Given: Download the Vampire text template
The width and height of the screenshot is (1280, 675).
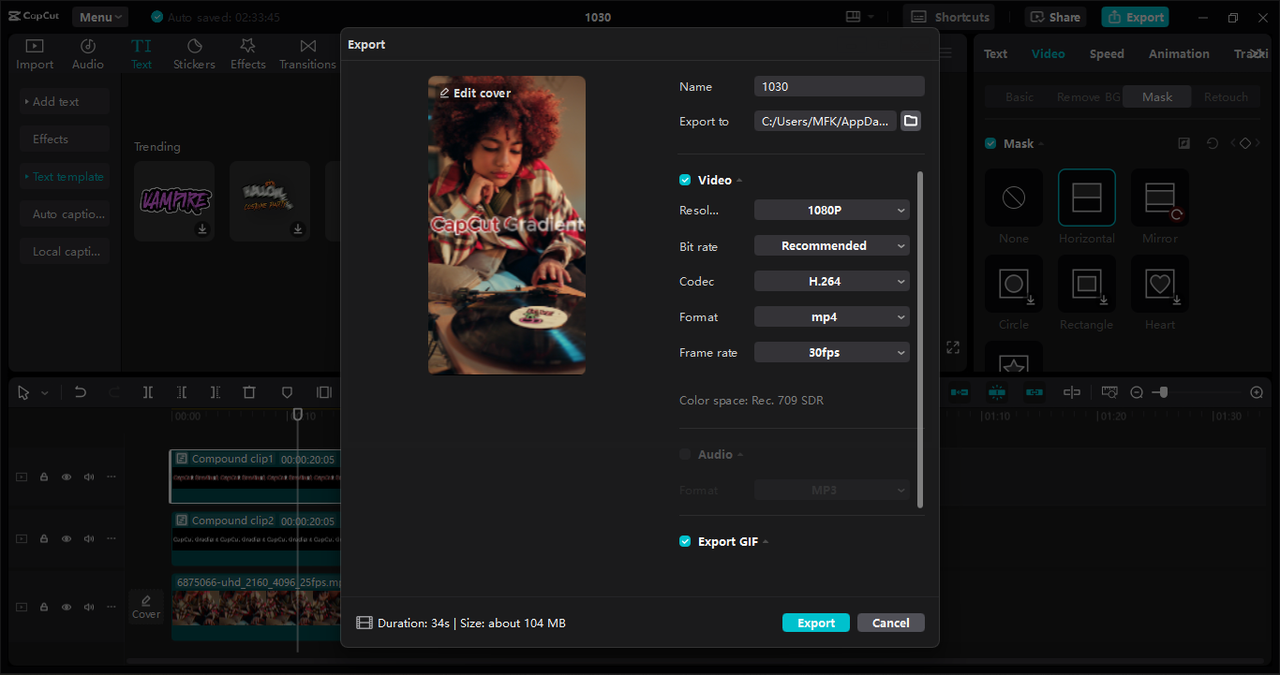Looking at the screenshot, I should point(202,229).
